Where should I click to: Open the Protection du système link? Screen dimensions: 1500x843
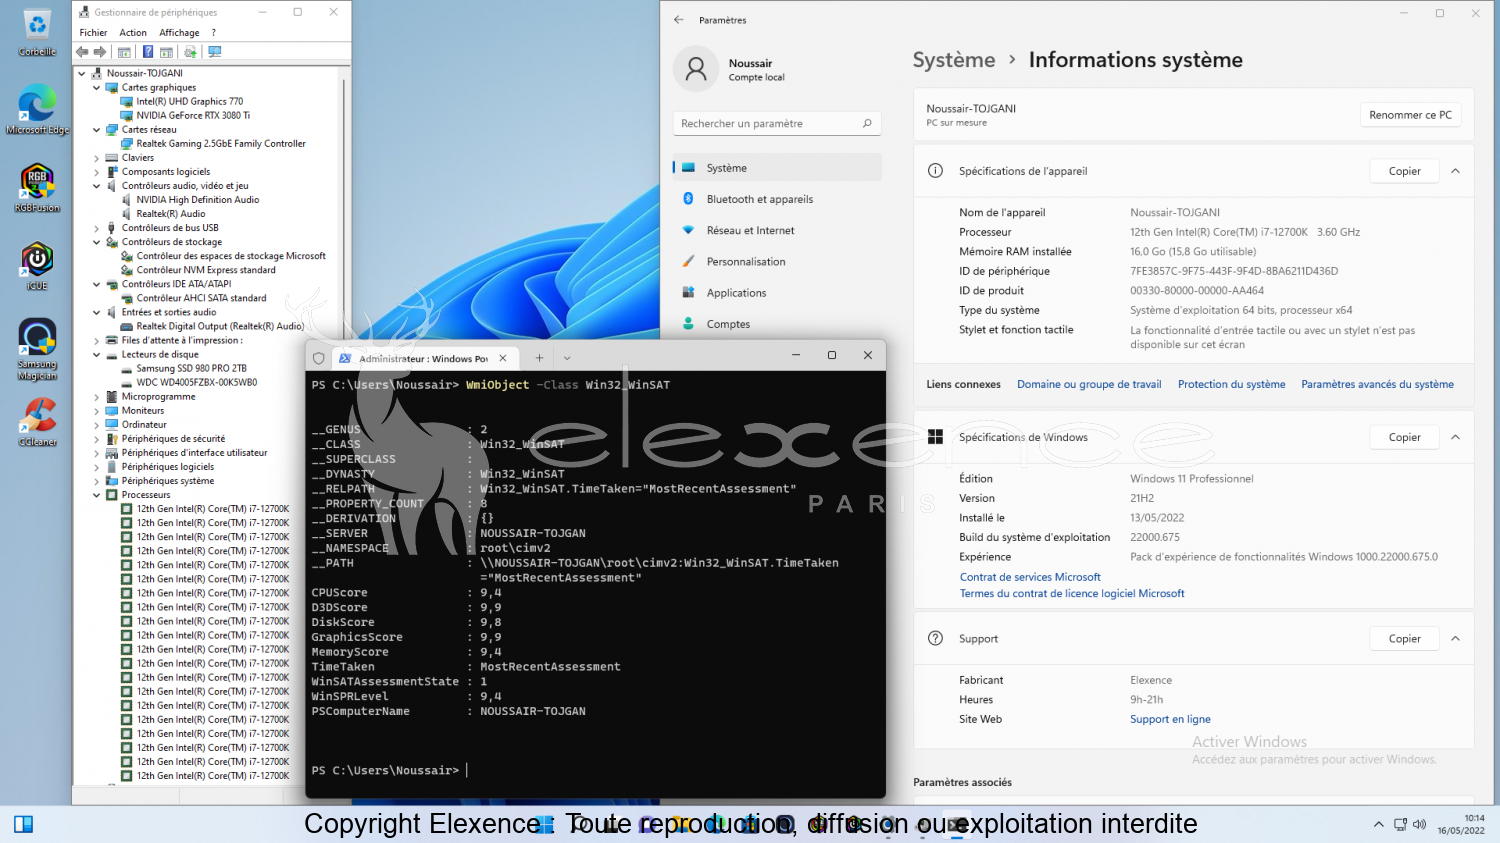click(x=1231, y=384)
